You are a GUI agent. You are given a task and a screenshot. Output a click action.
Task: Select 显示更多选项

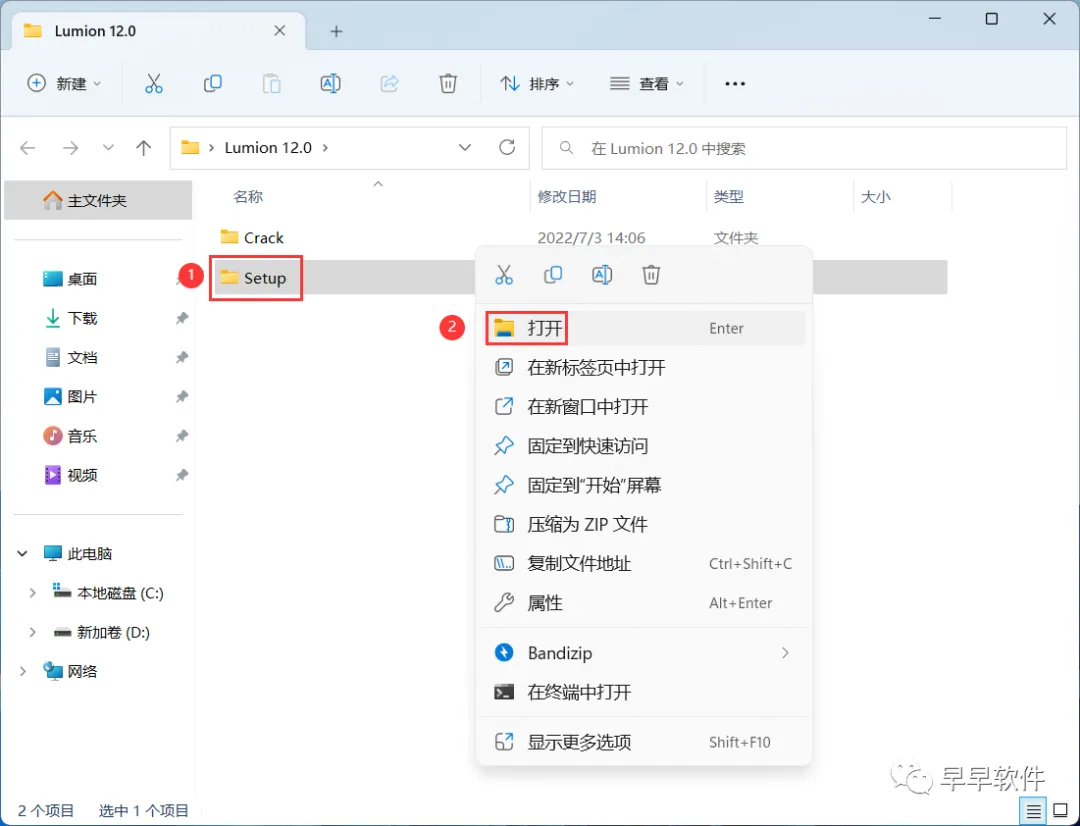click(x=645, y=742)
